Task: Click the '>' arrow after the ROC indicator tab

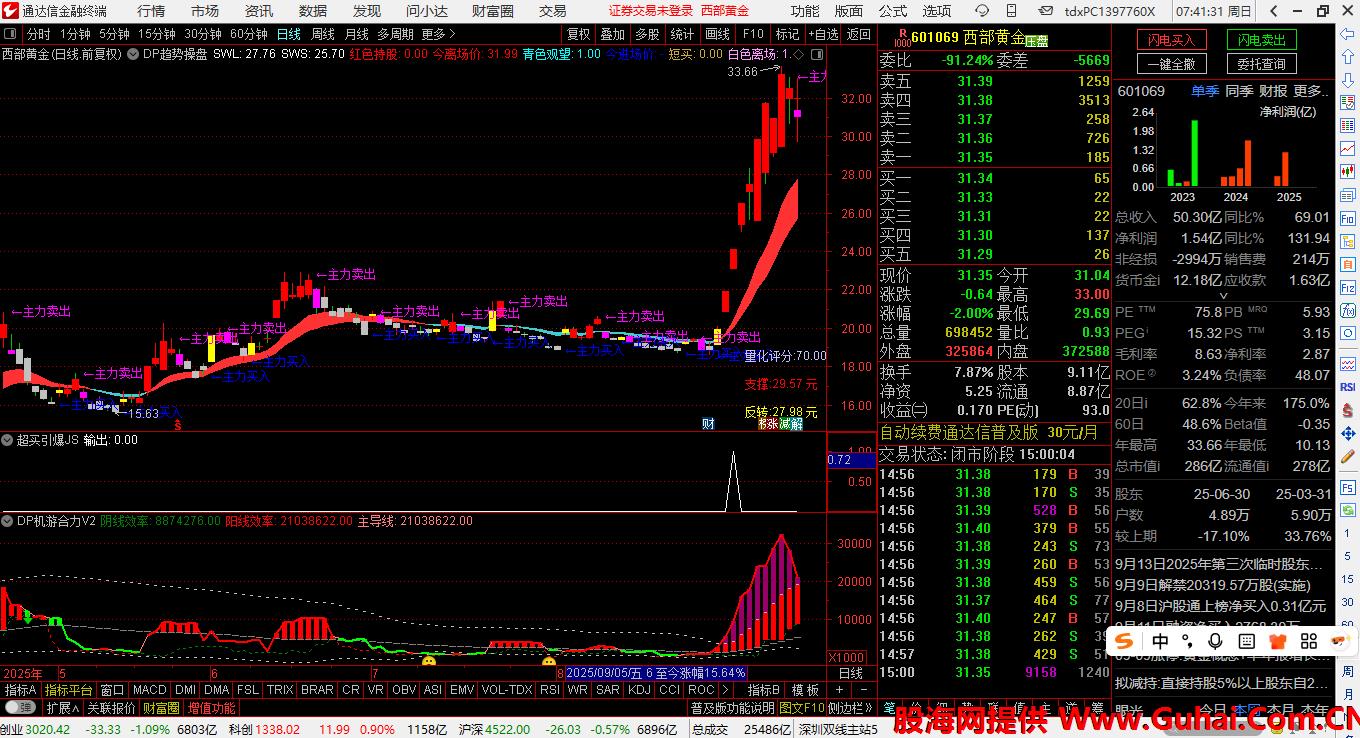Action: pyautogui.click(x=724, y=689)
